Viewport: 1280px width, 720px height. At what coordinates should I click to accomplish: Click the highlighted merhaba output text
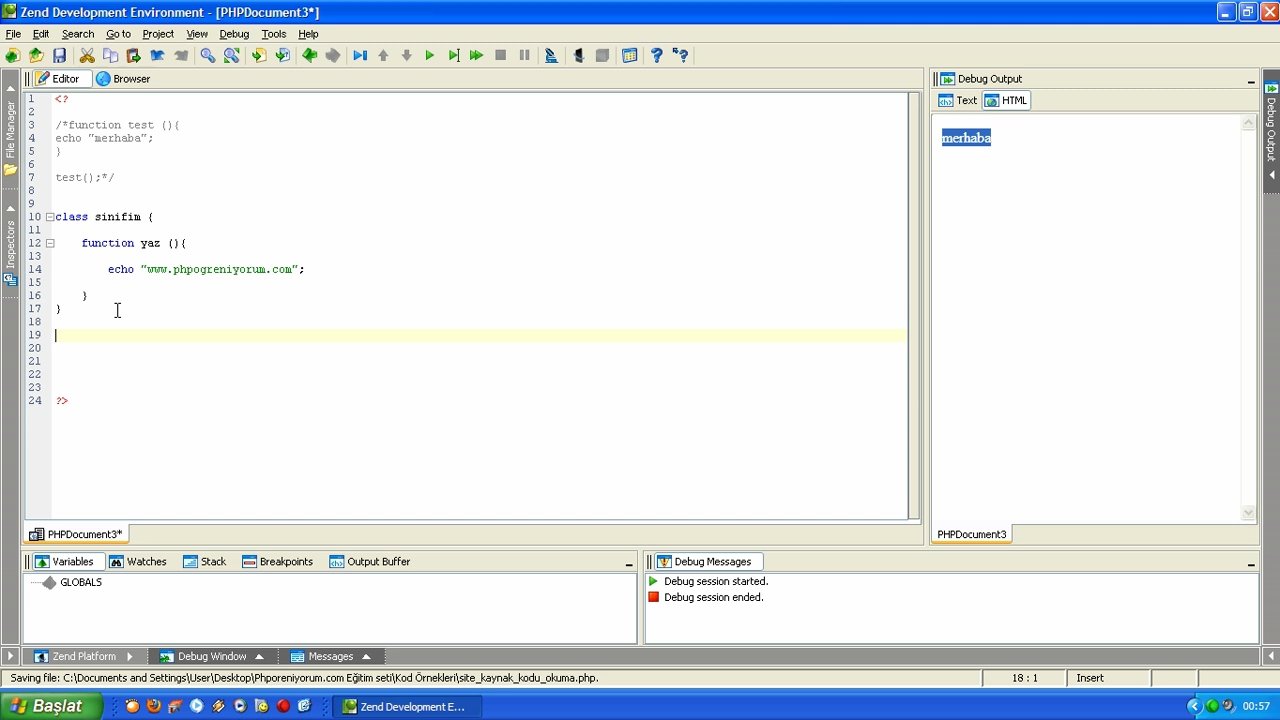click(x=966, y=138)
